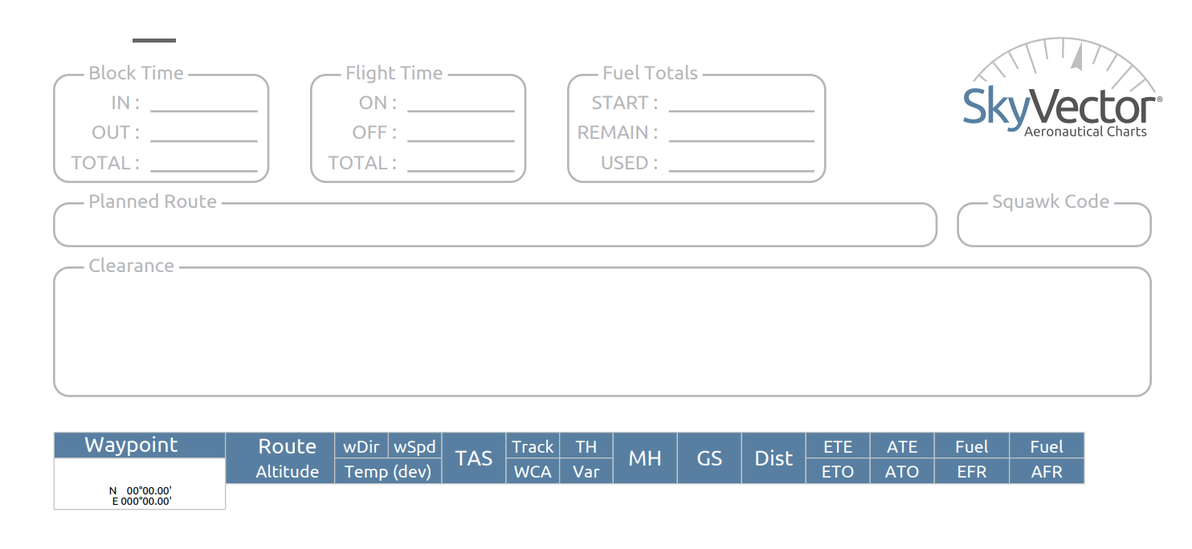
Task: Click the Flight Time ON field
Action: point(460,102)
